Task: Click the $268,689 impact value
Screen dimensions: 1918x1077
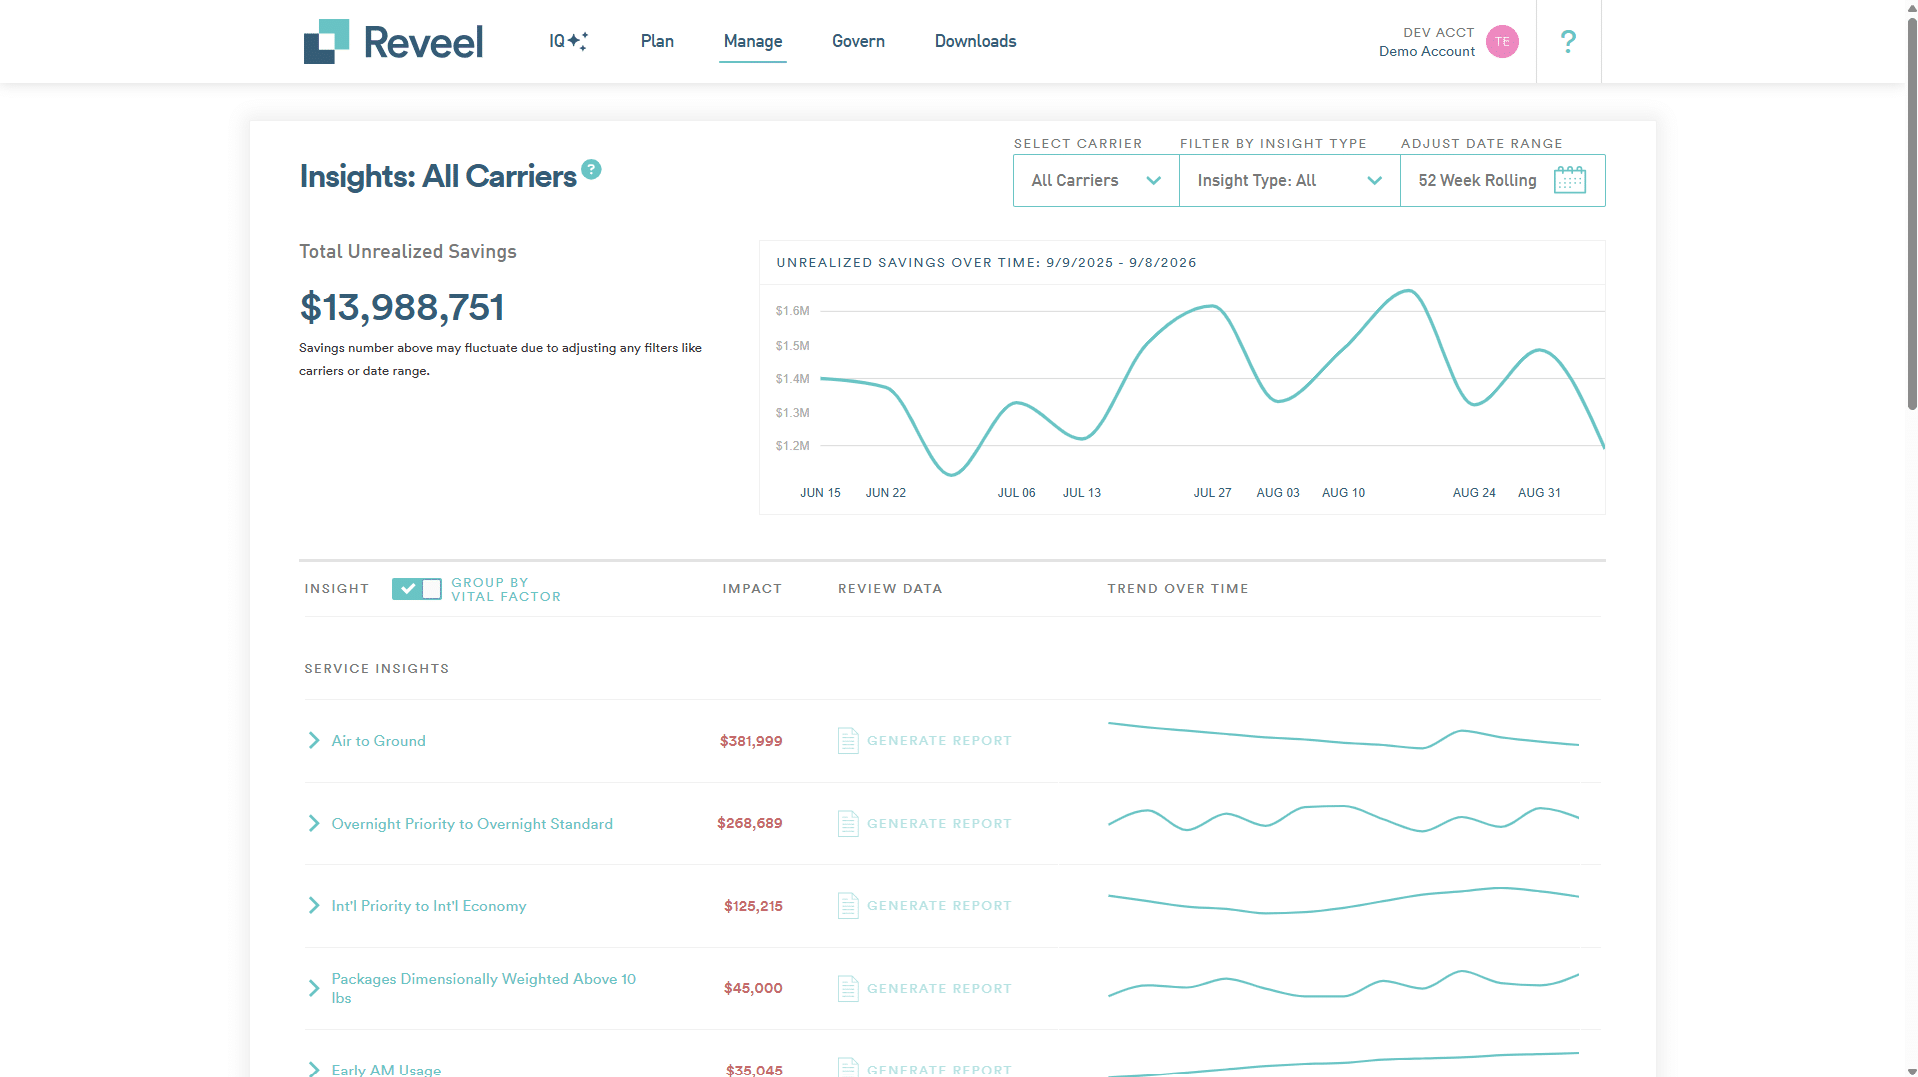Action: [749, 823]
